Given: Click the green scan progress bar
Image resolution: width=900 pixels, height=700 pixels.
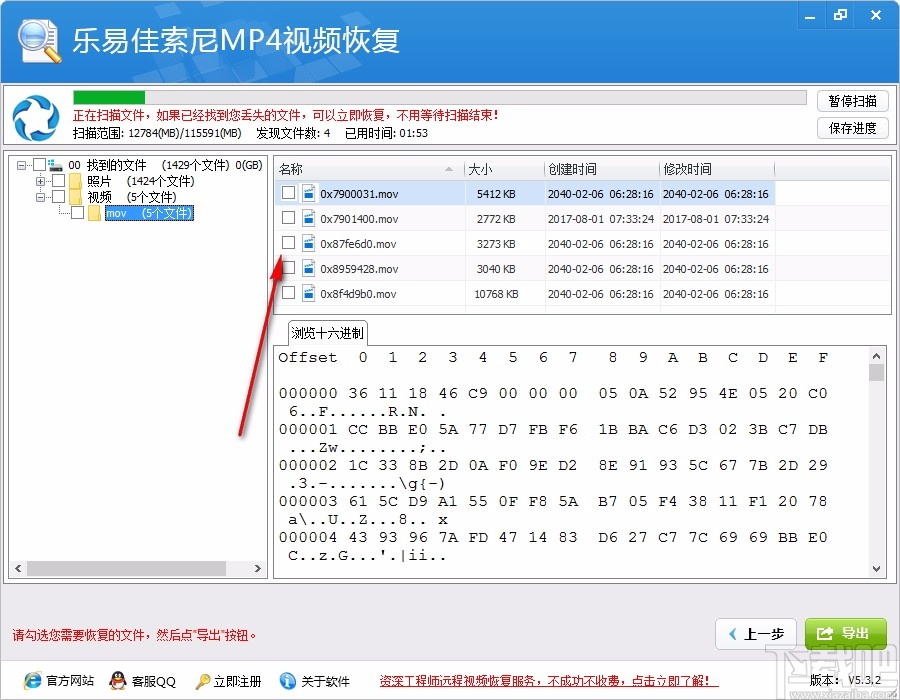Looking at the screenshot, I should (110, 97).
